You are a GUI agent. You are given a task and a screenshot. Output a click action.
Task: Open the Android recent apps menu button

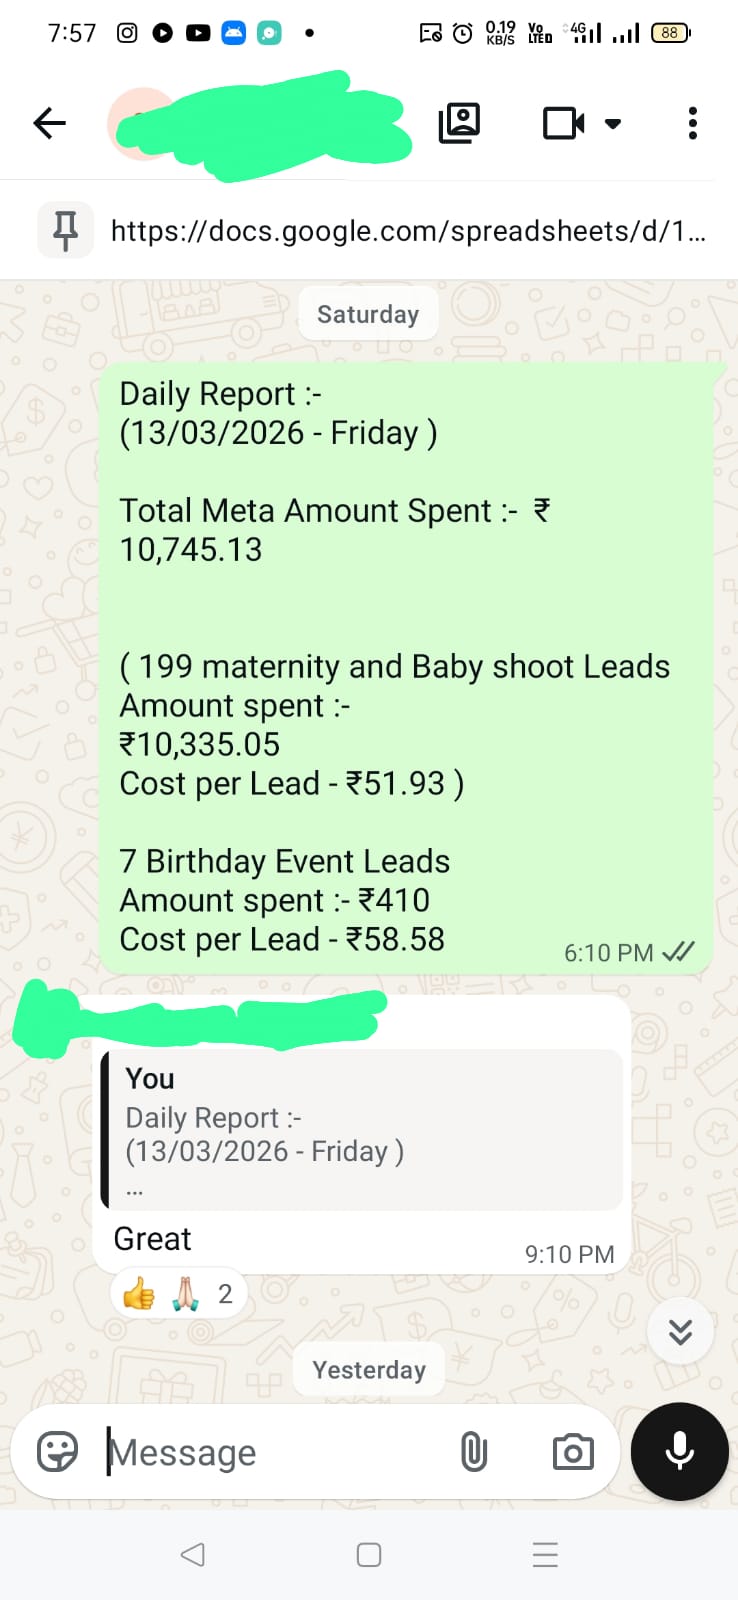[x=545, y=1554]
